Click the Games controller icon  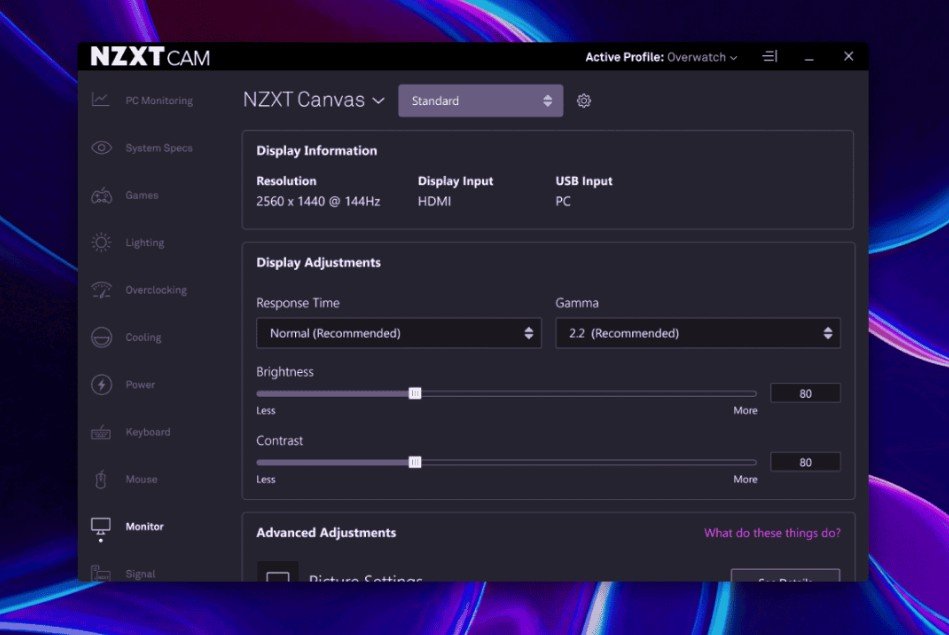coord(101,195)
